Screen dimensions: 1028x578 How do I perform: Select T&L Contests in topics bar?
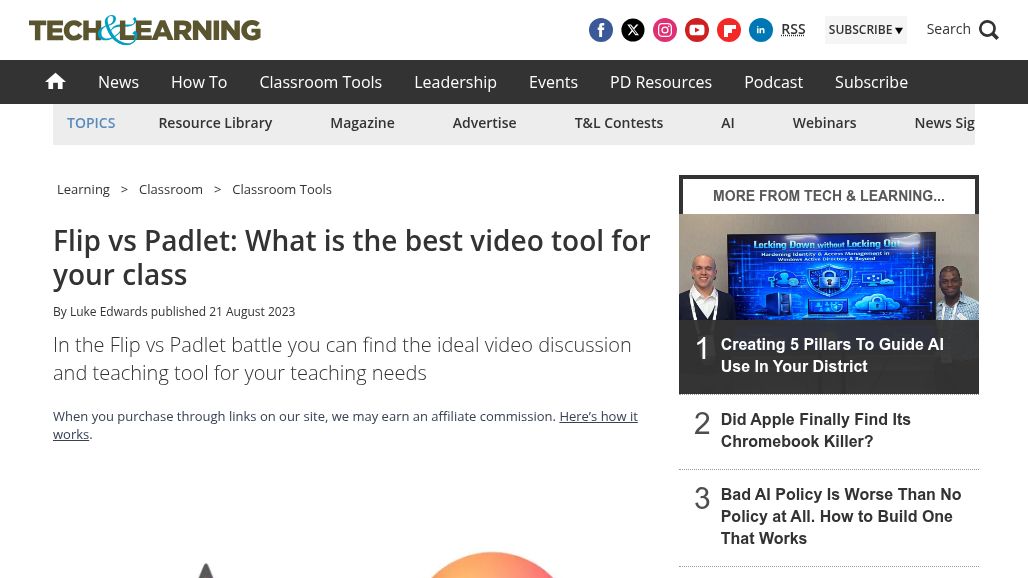[x=619, y=123]
